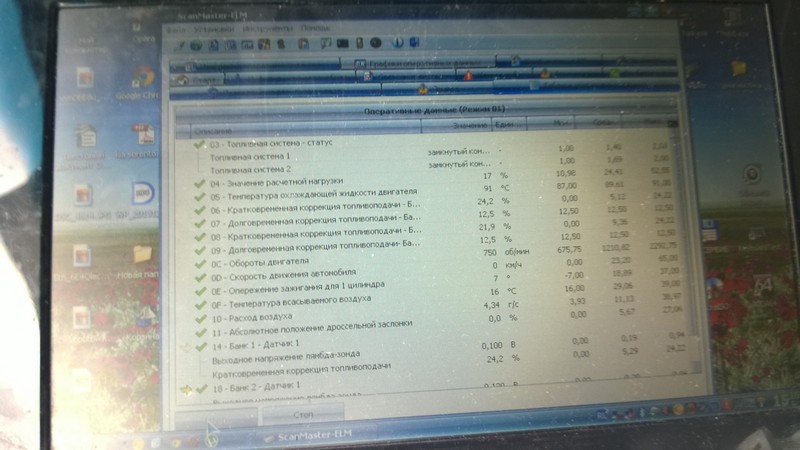Image resolution: width=800 pixels, height=450 pixels.
Task: Click the red warning triangle tab icon
Action: pos(468,77)
